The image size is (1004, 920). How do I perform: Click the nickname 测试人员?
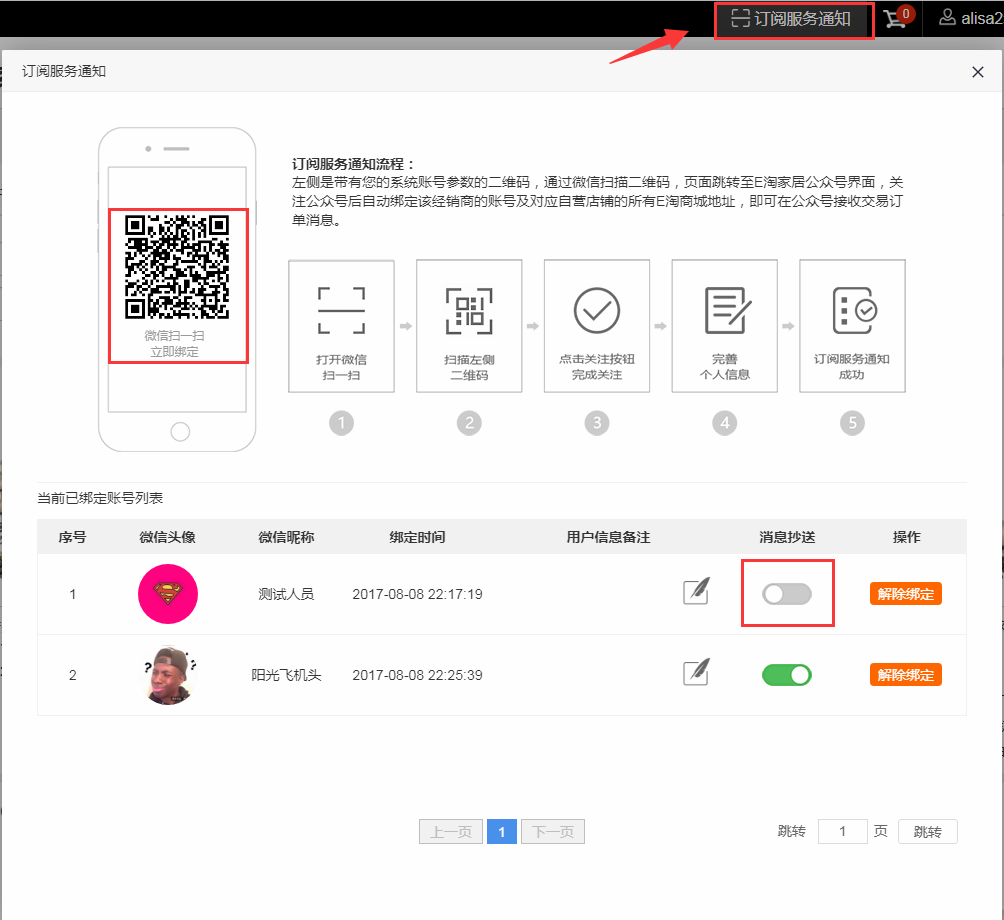pos(286,594)
